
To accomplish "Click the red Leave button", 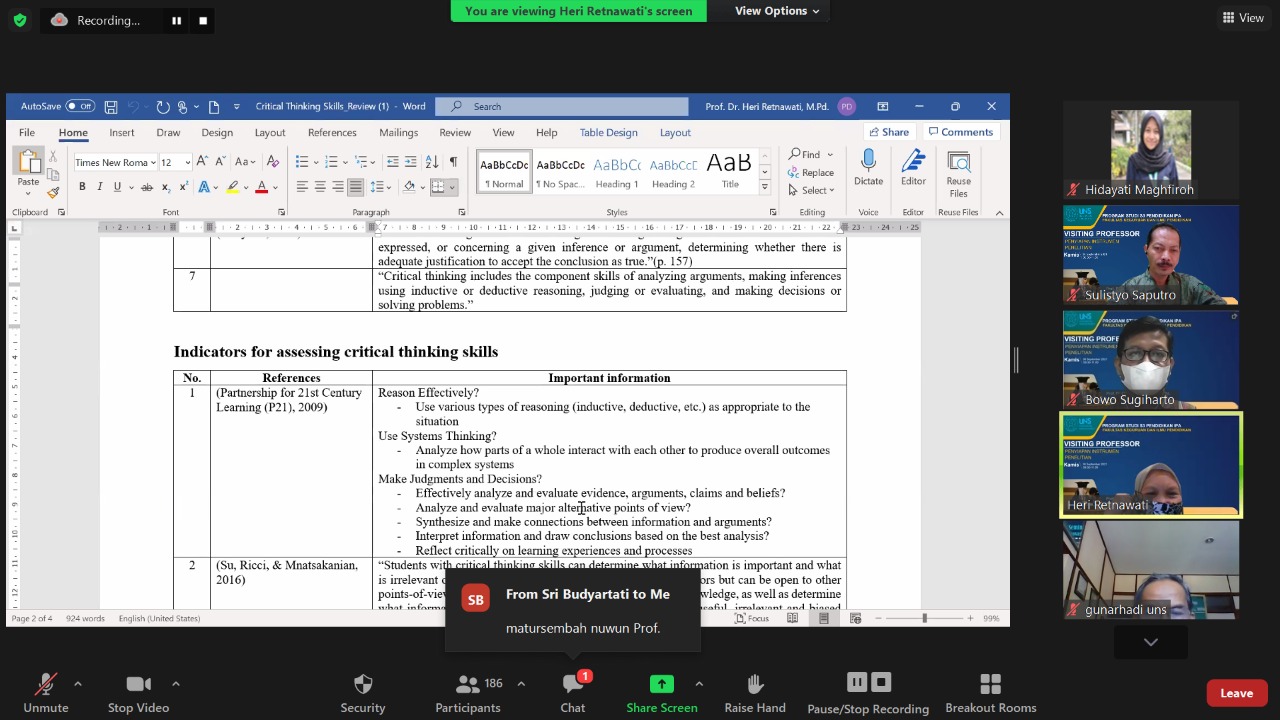I will click(1236, 693).
